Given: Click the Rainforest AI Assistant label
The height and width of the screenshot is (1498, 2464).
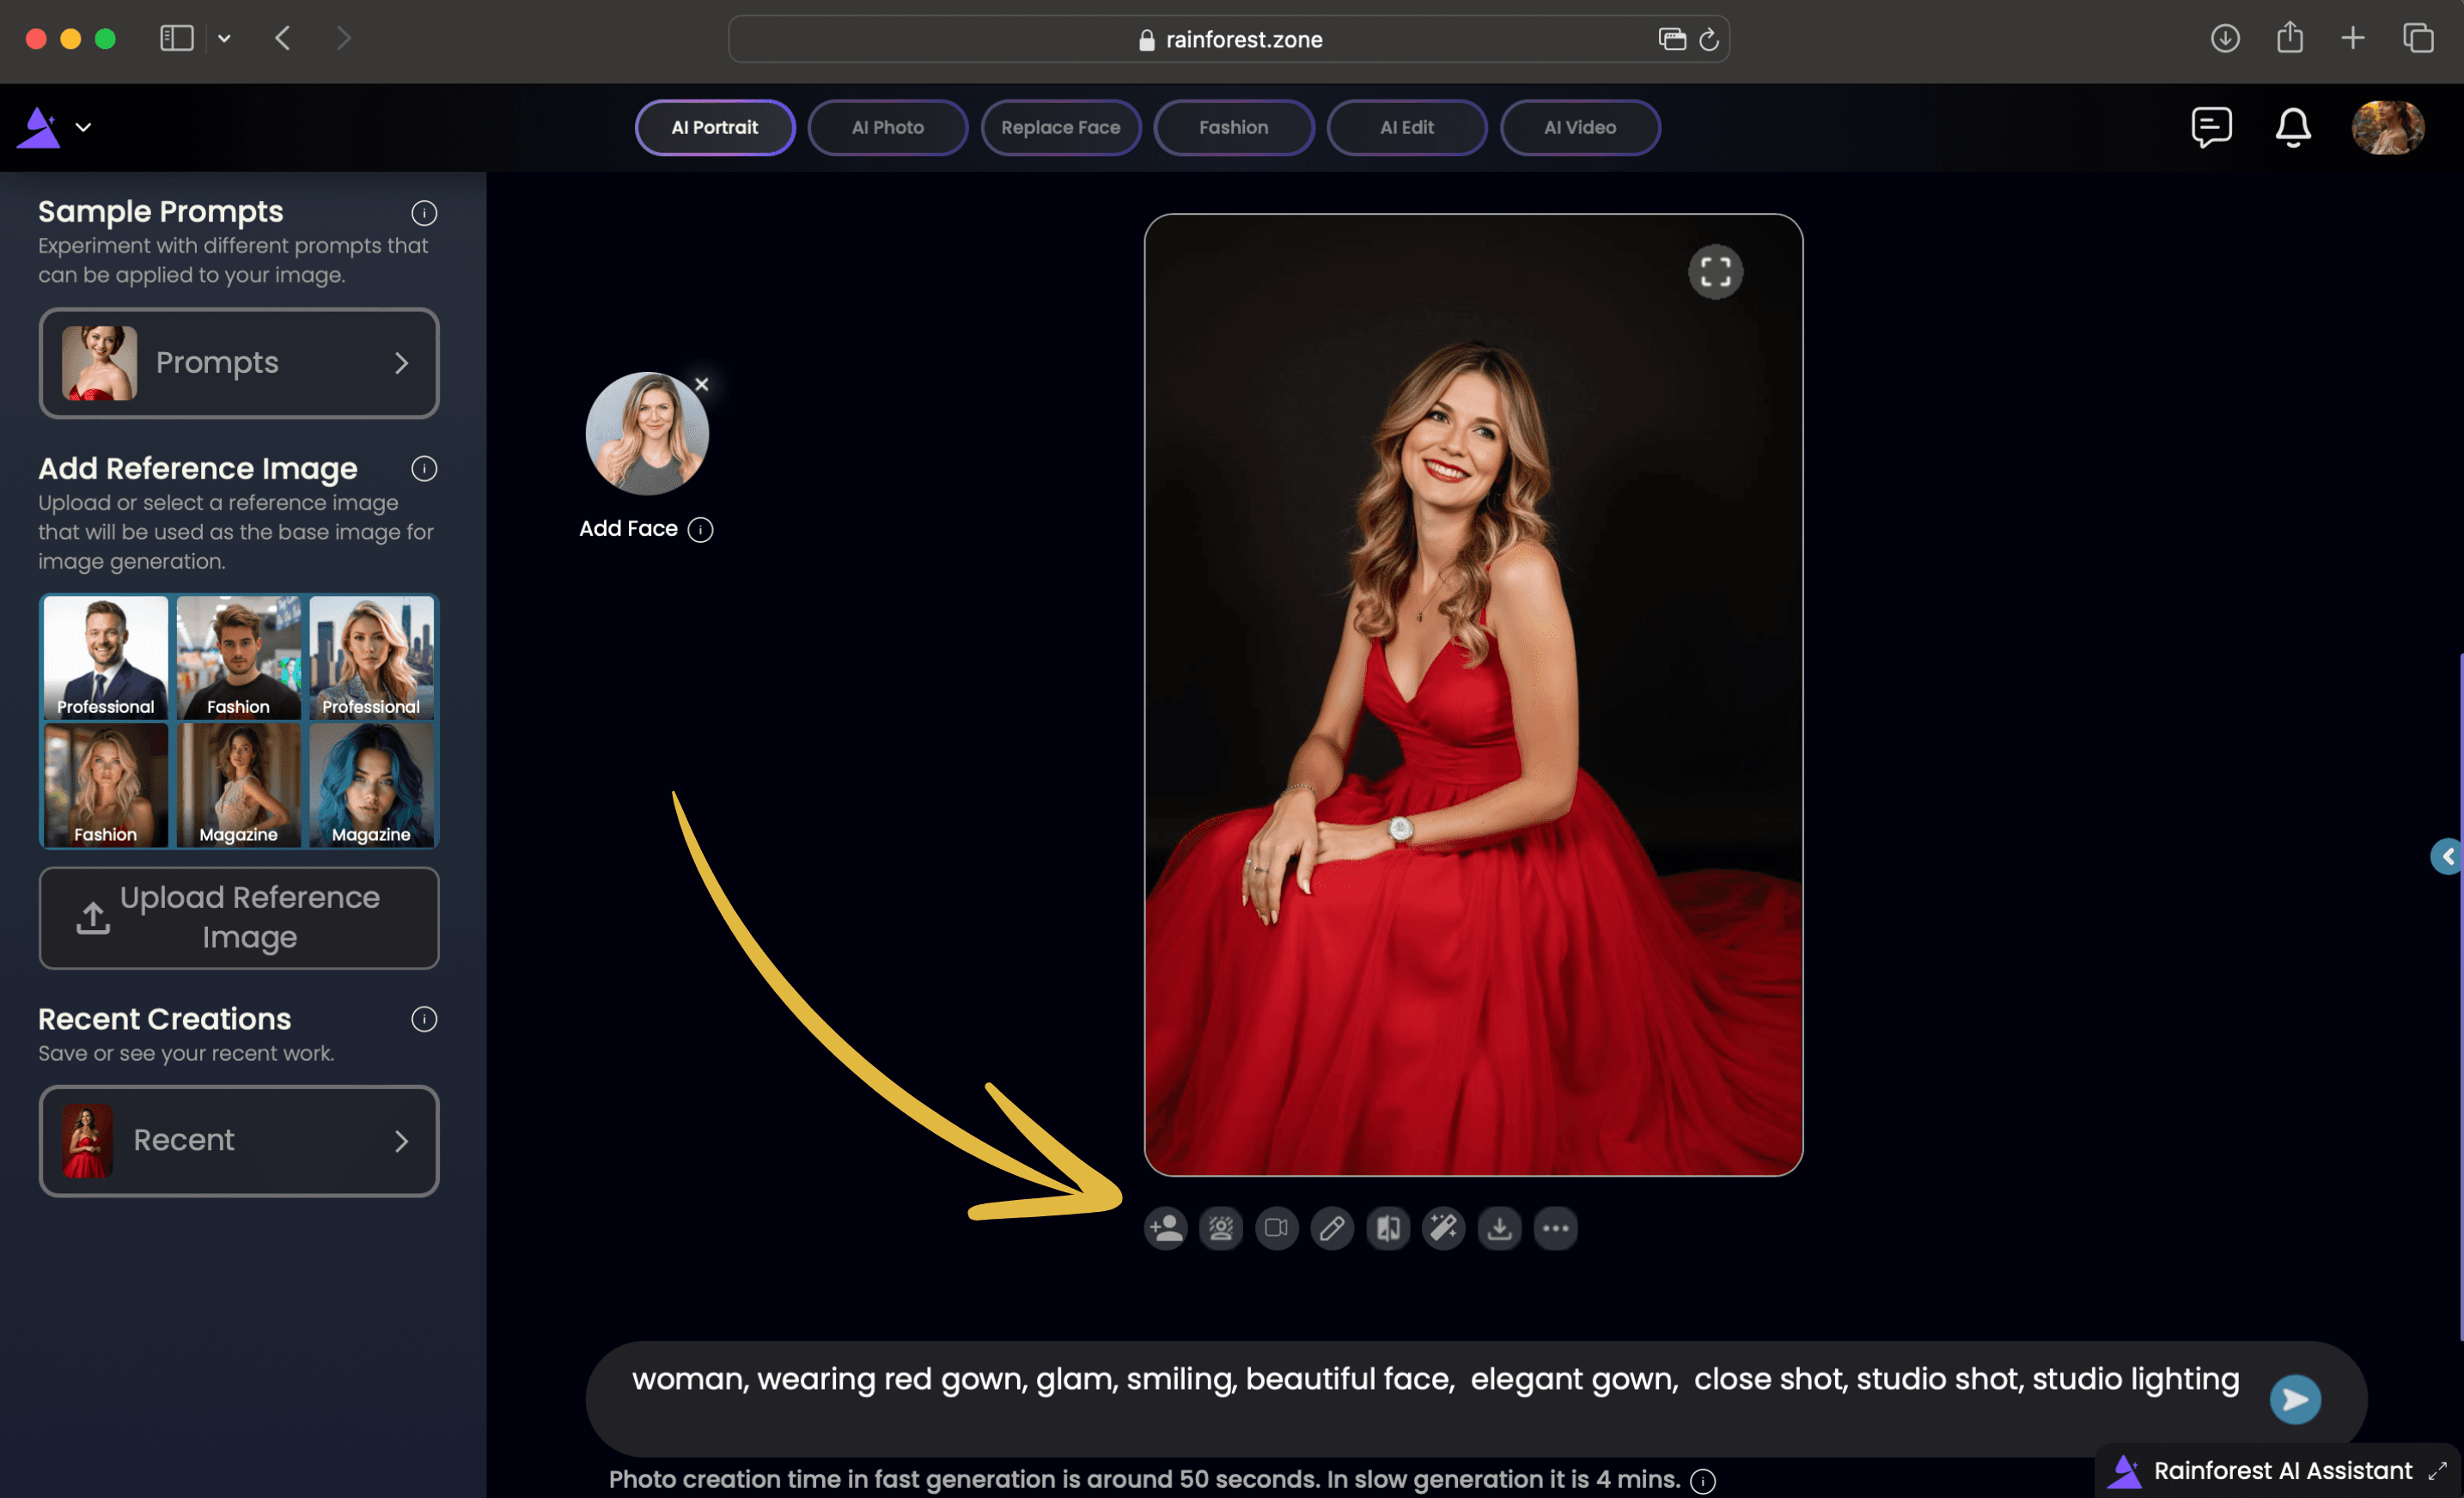Looking at the screenshot, I should [x=2282, y=1471].
